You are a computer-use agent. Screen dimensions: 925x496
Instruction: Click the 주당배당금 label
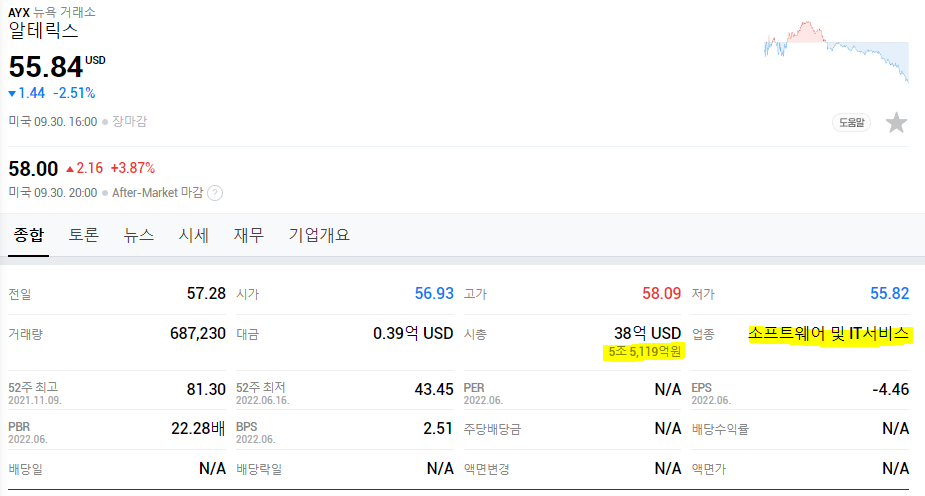pos(492,429)
